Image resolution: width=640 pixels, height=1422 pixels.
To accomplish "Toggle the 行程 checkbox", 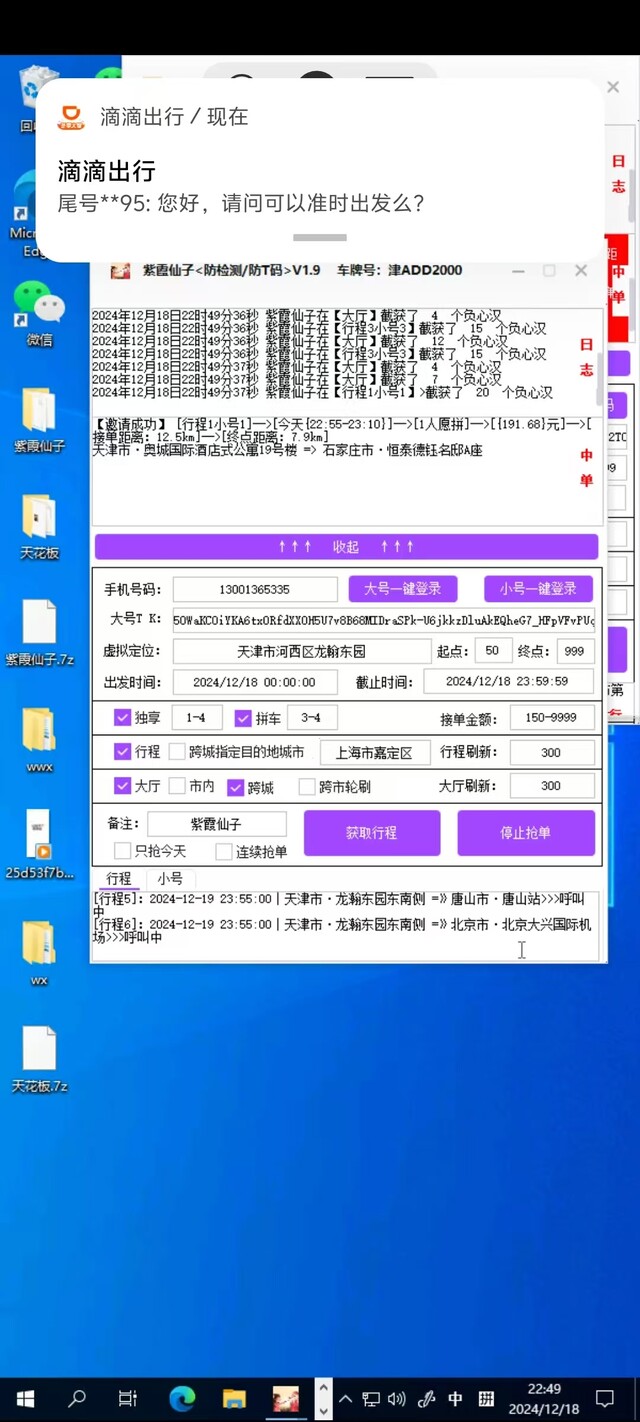I will (x=122, y=752).
